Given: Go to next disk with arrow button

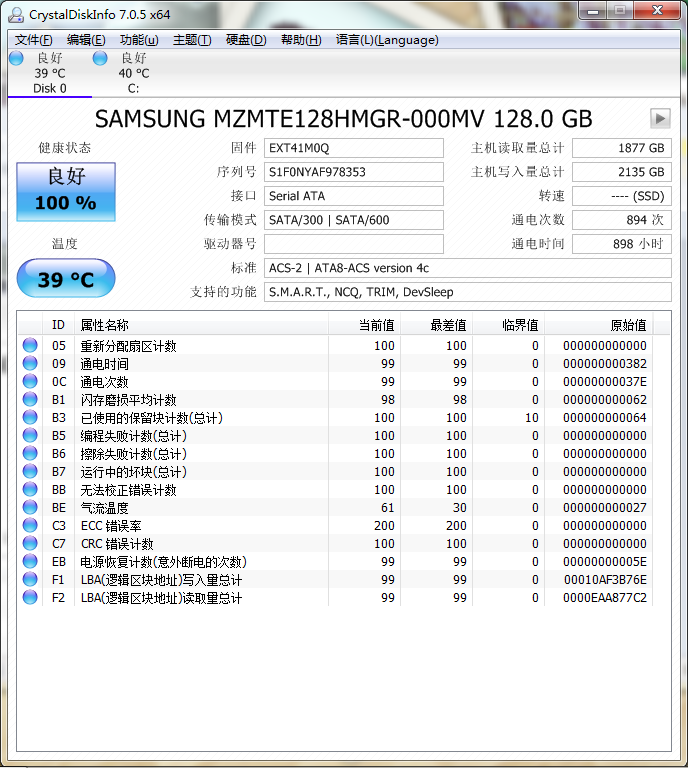Looking at the screenshot, I should point(660,119).
